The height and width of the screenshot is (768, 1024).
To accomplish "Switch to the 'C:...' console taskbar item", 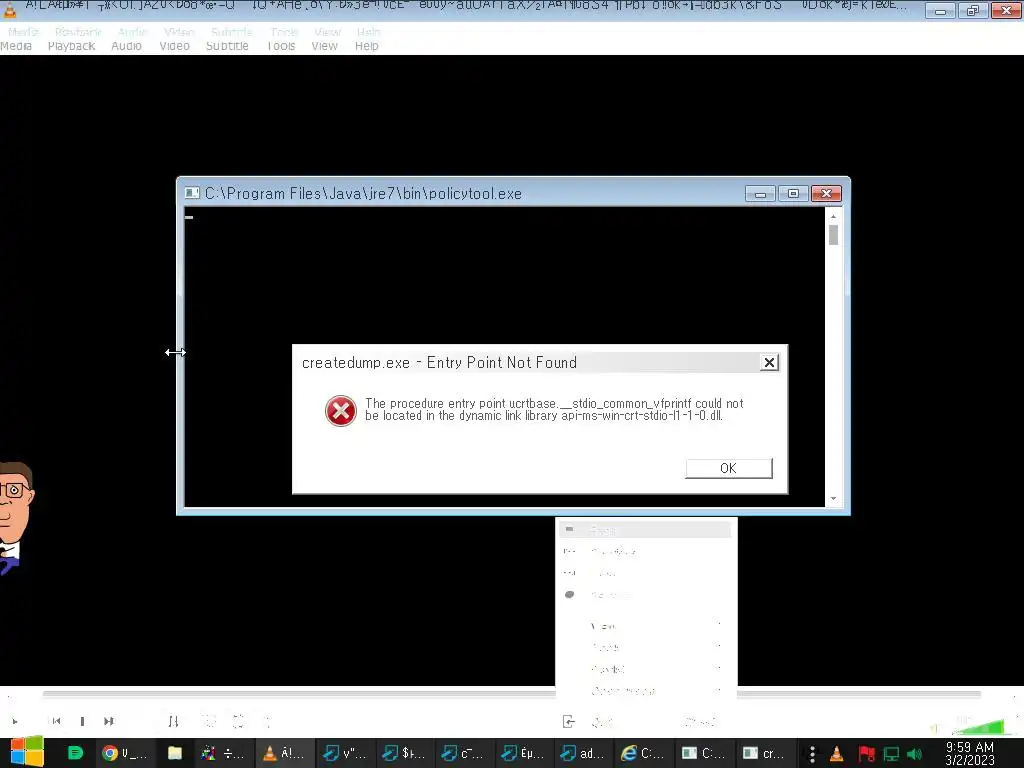I will tap(702, 753).
